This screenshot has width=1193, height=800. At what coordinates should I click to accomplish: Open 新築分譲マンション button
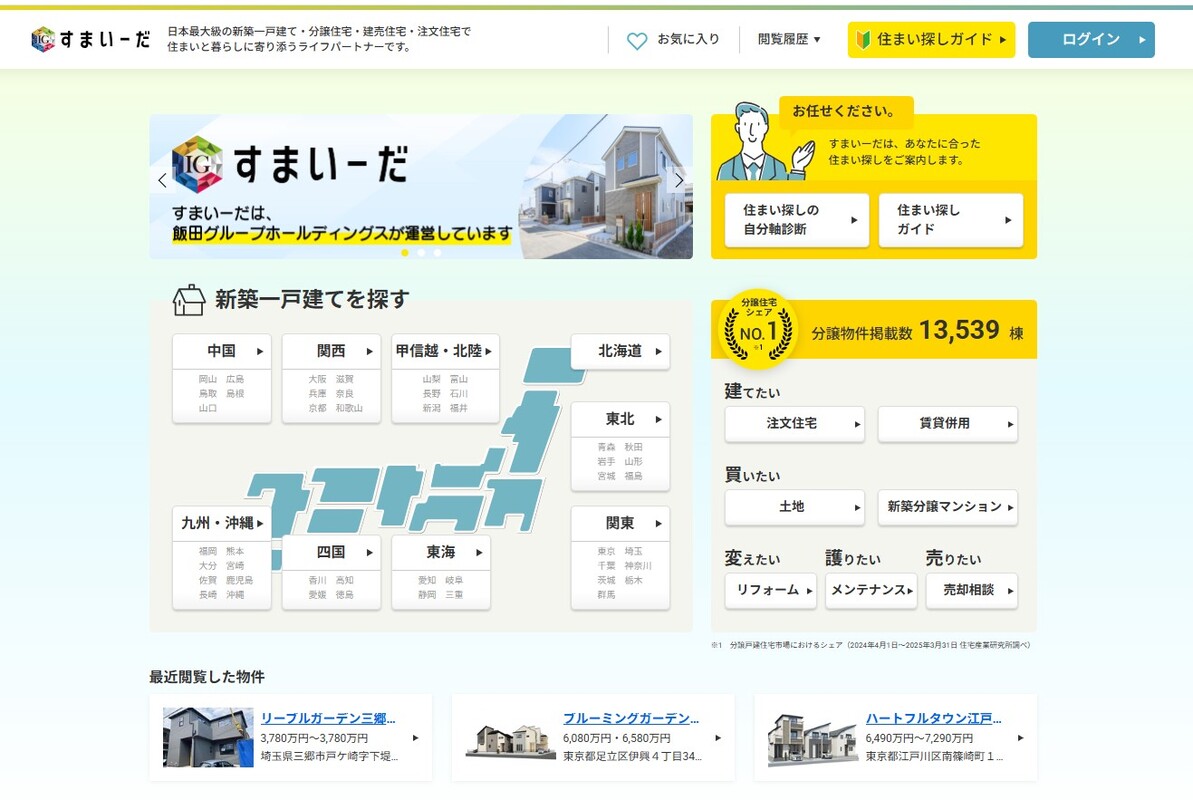point(948,507)
